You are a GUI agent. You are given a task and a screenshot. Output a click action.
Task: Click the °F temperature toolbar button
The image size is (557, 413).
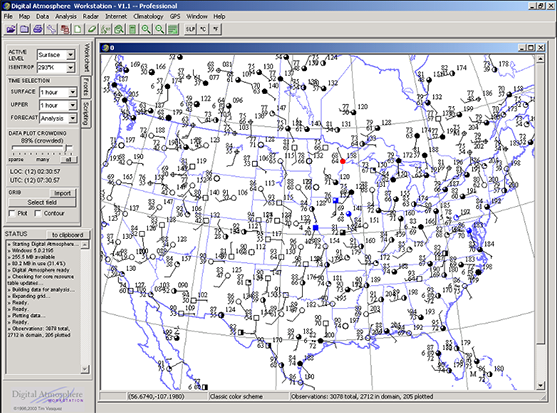(216, 29)
